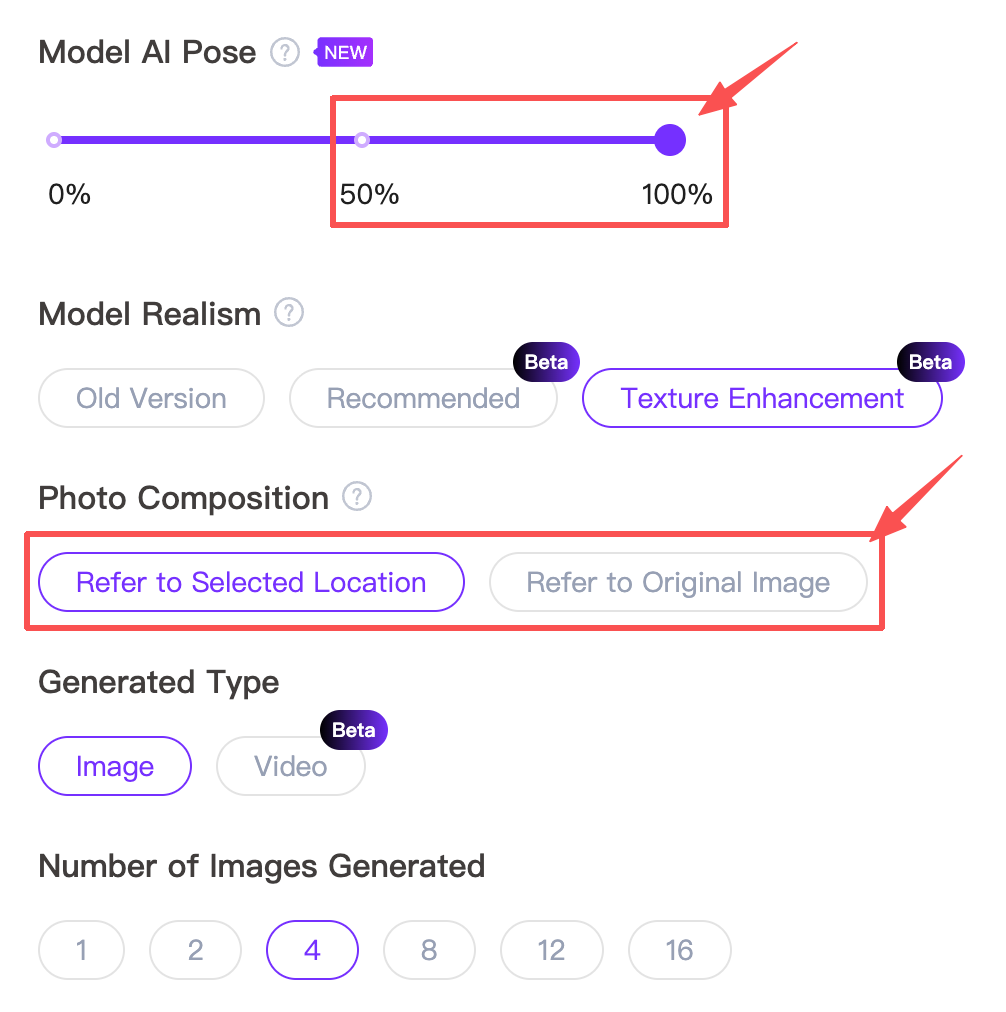The image size is (1006, 1012).
Task: Set number of images to 8
Action: pos(429,949)
